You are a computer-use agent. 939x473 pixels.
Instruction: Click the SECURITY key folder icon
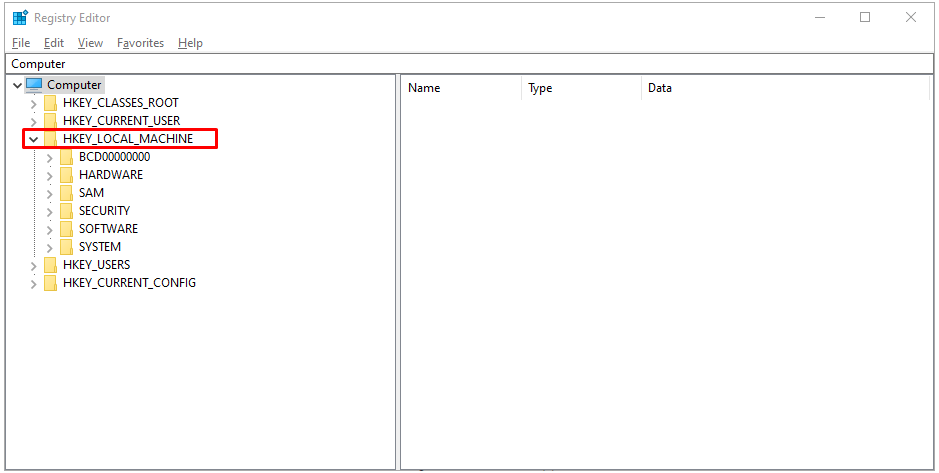pos(67,211)
